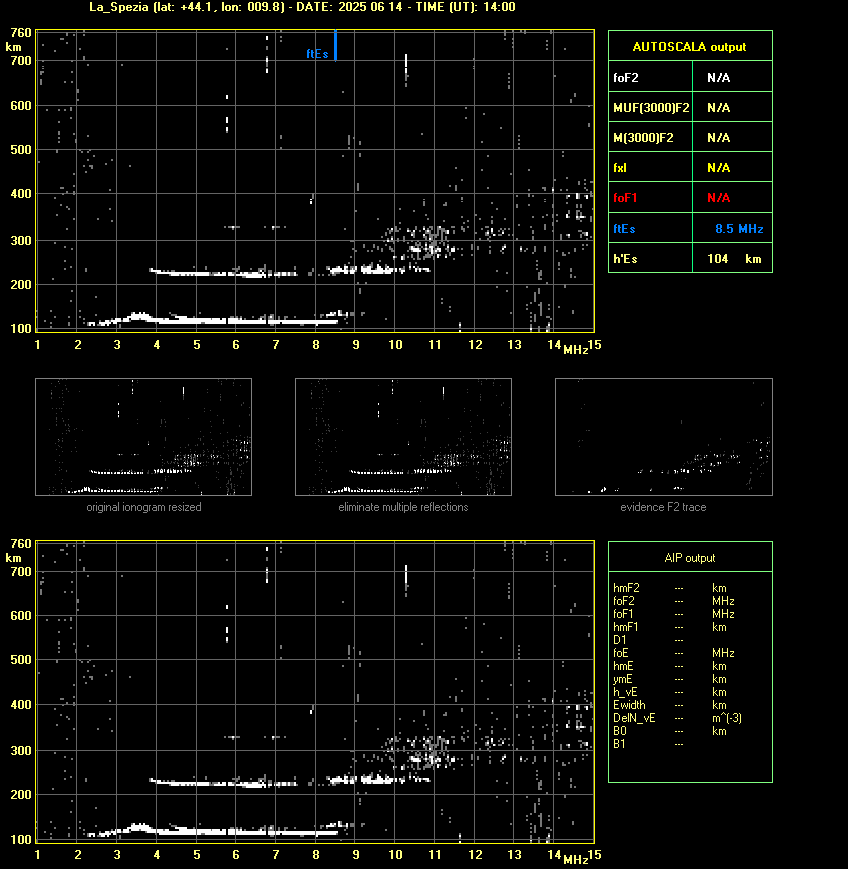Click the hmF1 entry in AIP output
The width and height of the screenshot is (848, 869).
pos(626,627)
